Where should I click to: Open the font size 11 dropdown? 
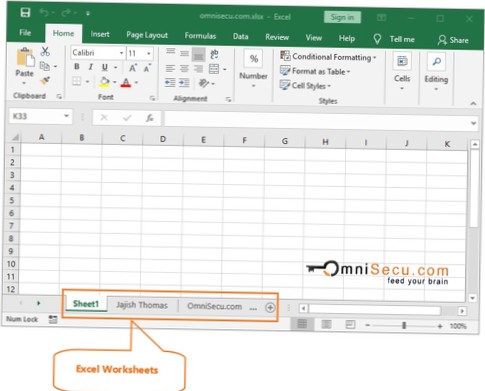(149, 54)
